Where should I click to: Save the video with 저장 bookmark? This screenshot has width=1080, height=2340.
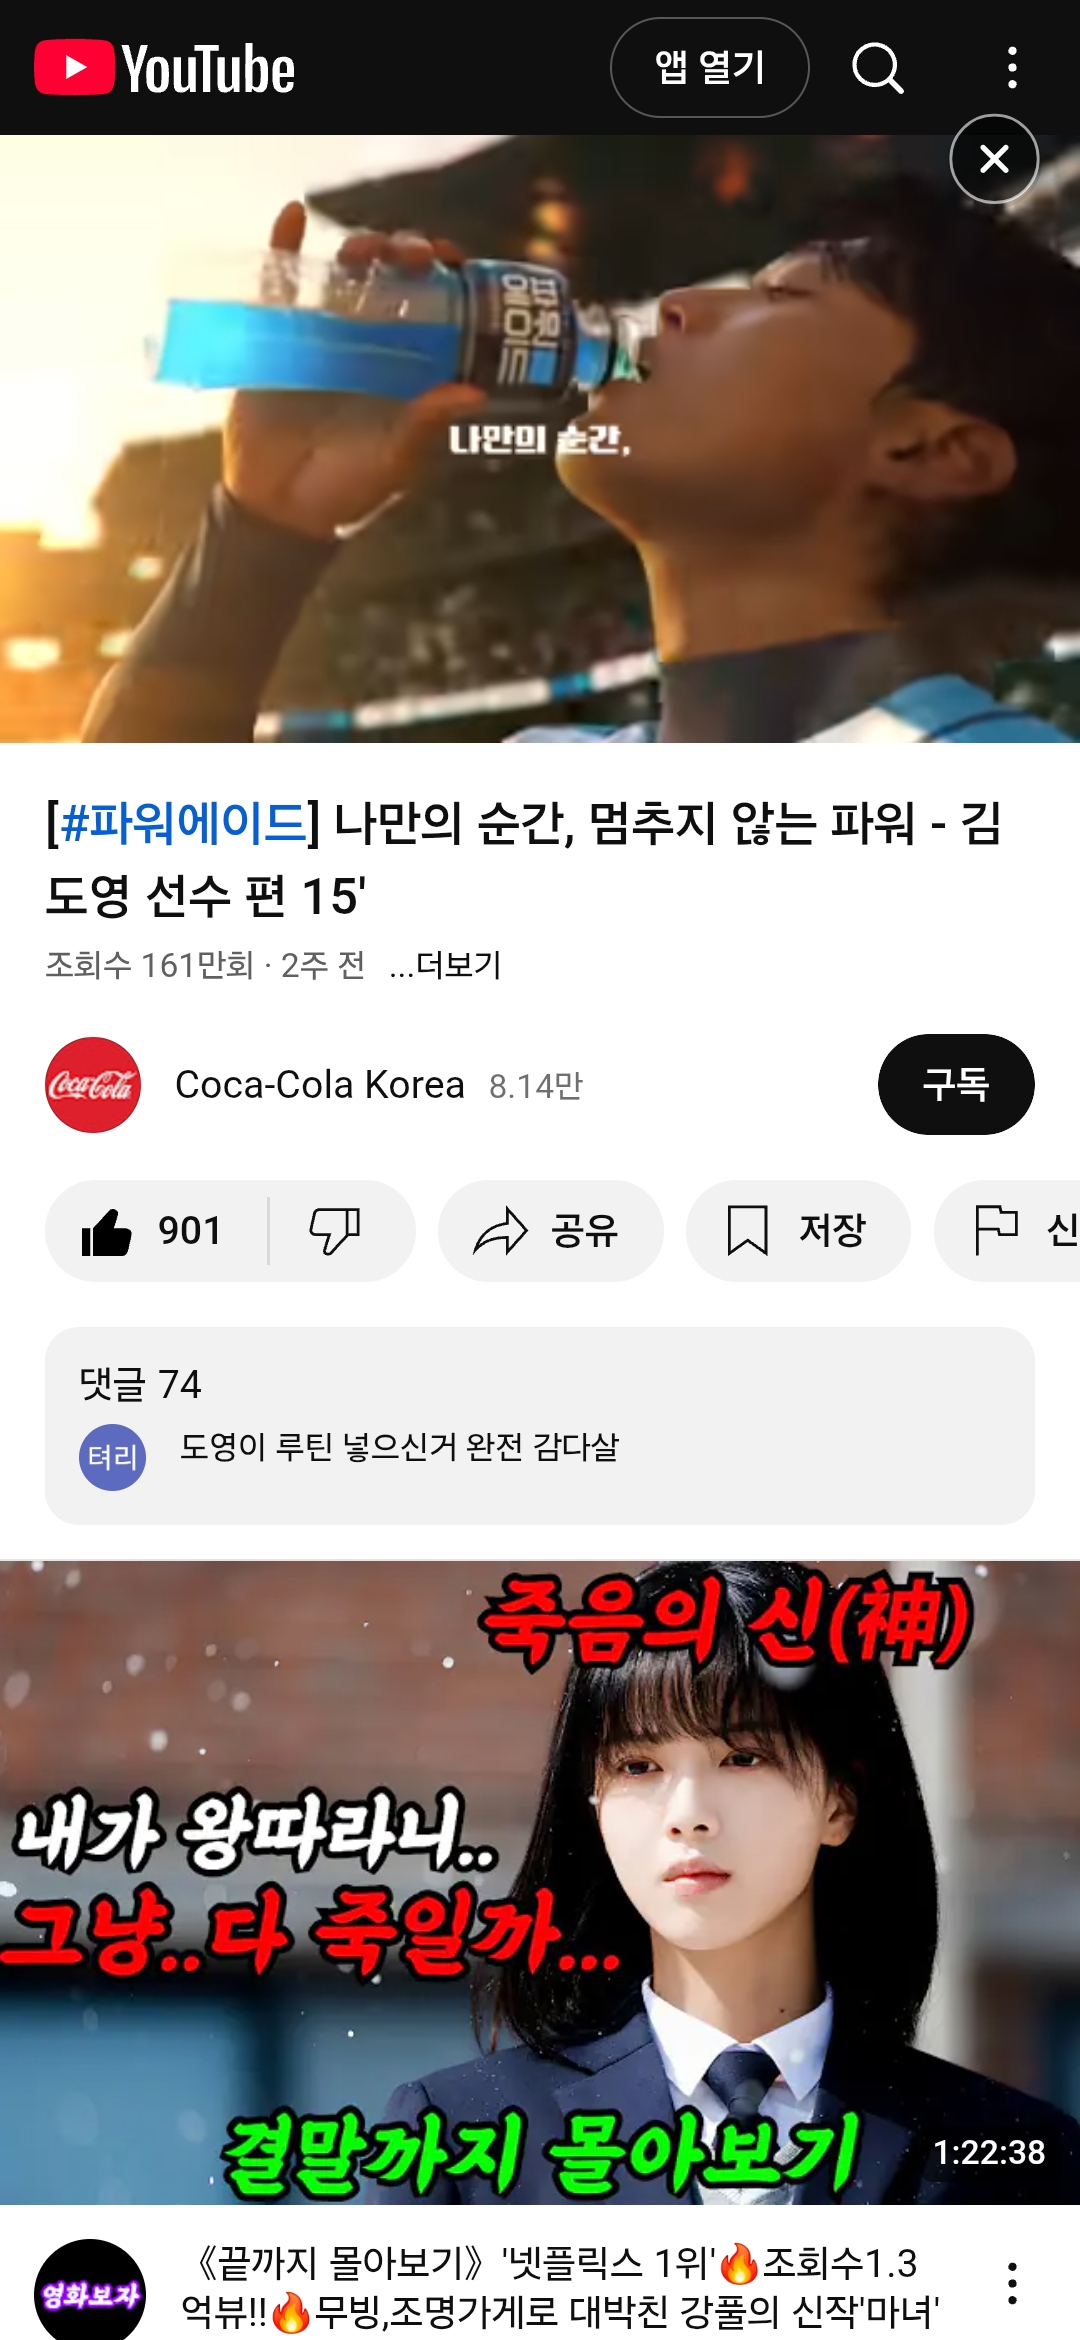[x=798, y=1231]
